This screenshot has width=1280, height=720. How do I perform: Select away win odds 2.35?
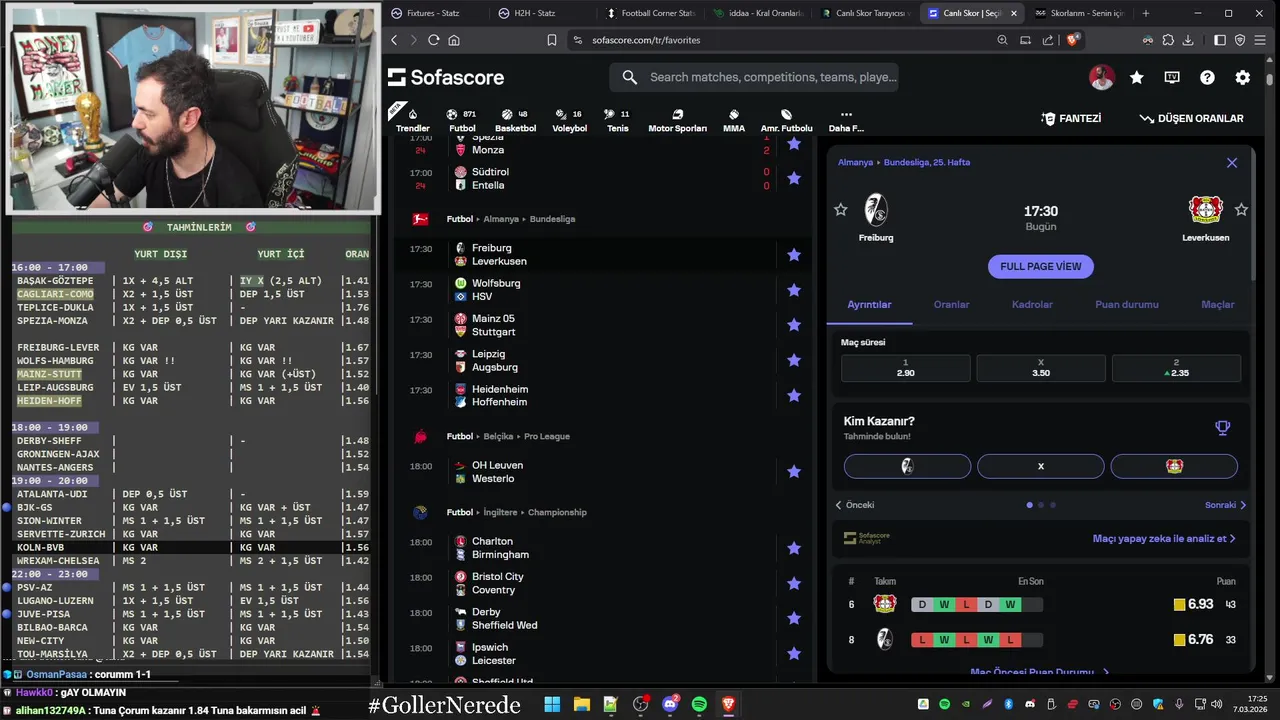[x=1176, y=368]
